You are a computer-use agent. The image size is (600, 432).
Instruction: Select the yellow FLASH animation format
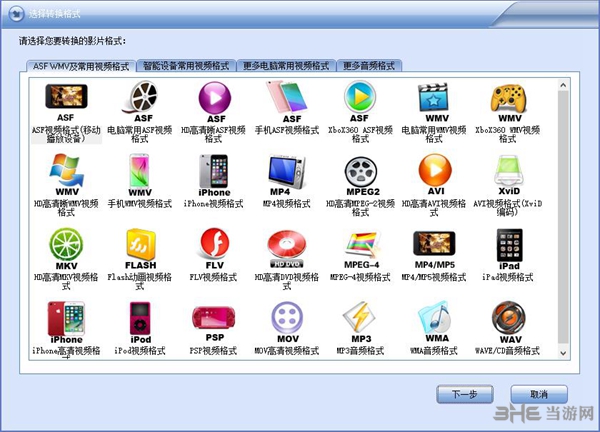pos(140,259)
